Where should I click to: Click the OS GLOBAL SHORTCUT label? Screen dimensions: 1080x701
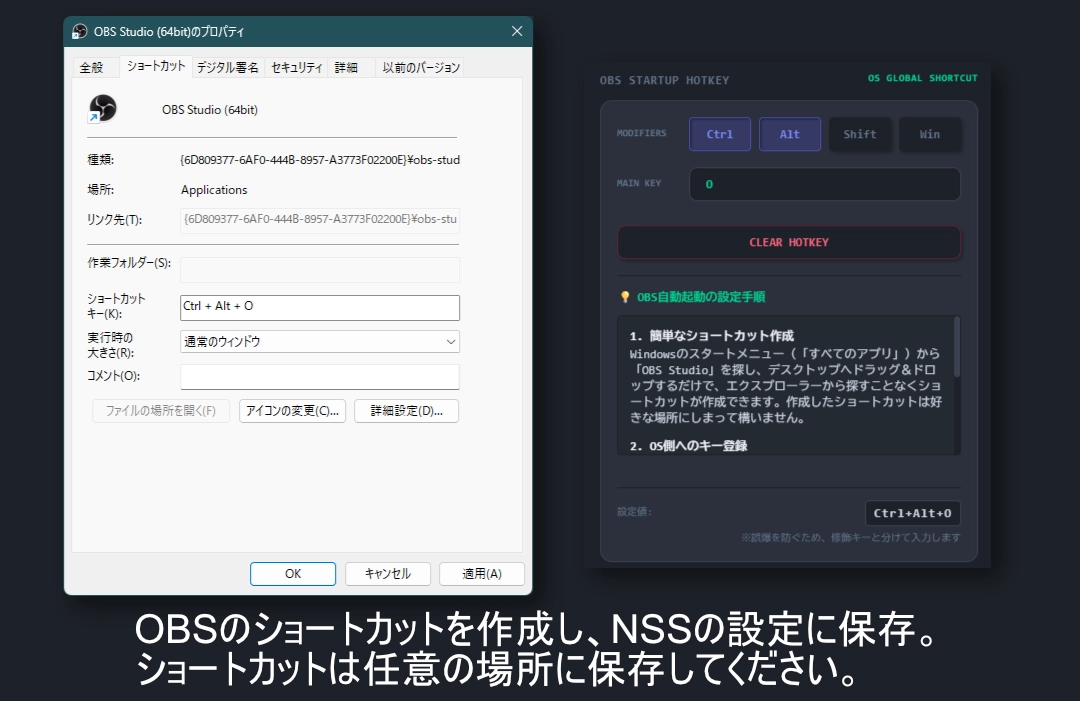pos(922,78)
